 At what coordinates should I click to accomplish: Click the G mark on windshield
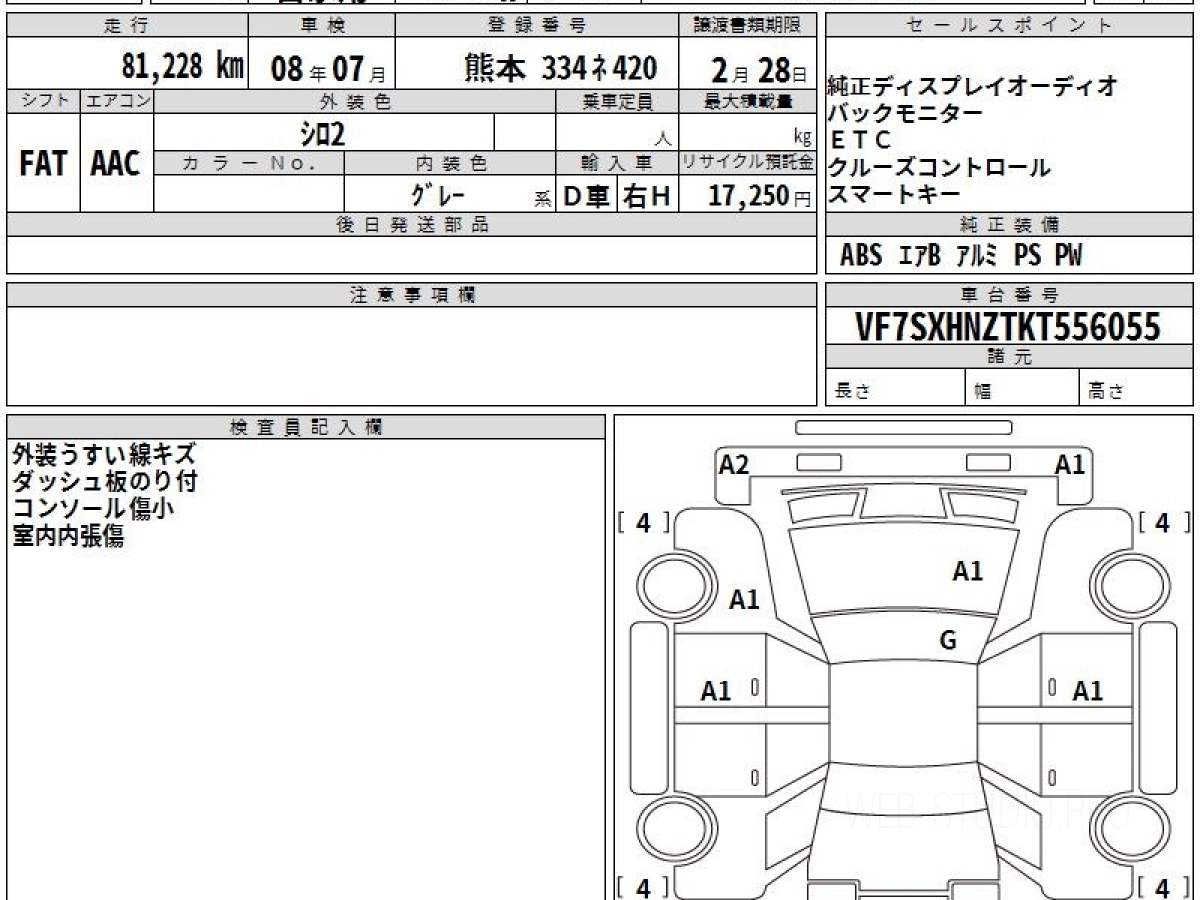tap(947, 641)
